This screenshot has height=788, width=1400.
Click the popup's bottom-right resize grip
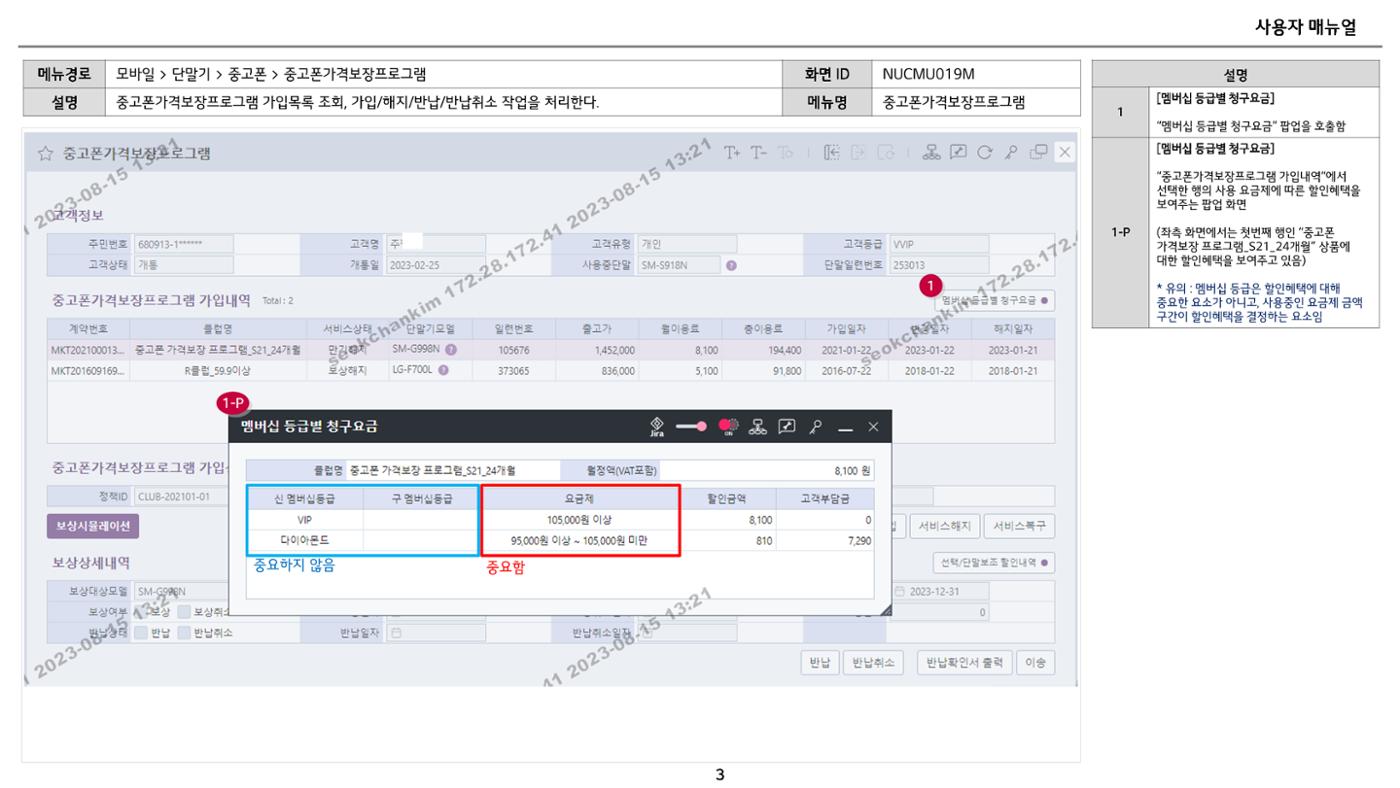885,608
